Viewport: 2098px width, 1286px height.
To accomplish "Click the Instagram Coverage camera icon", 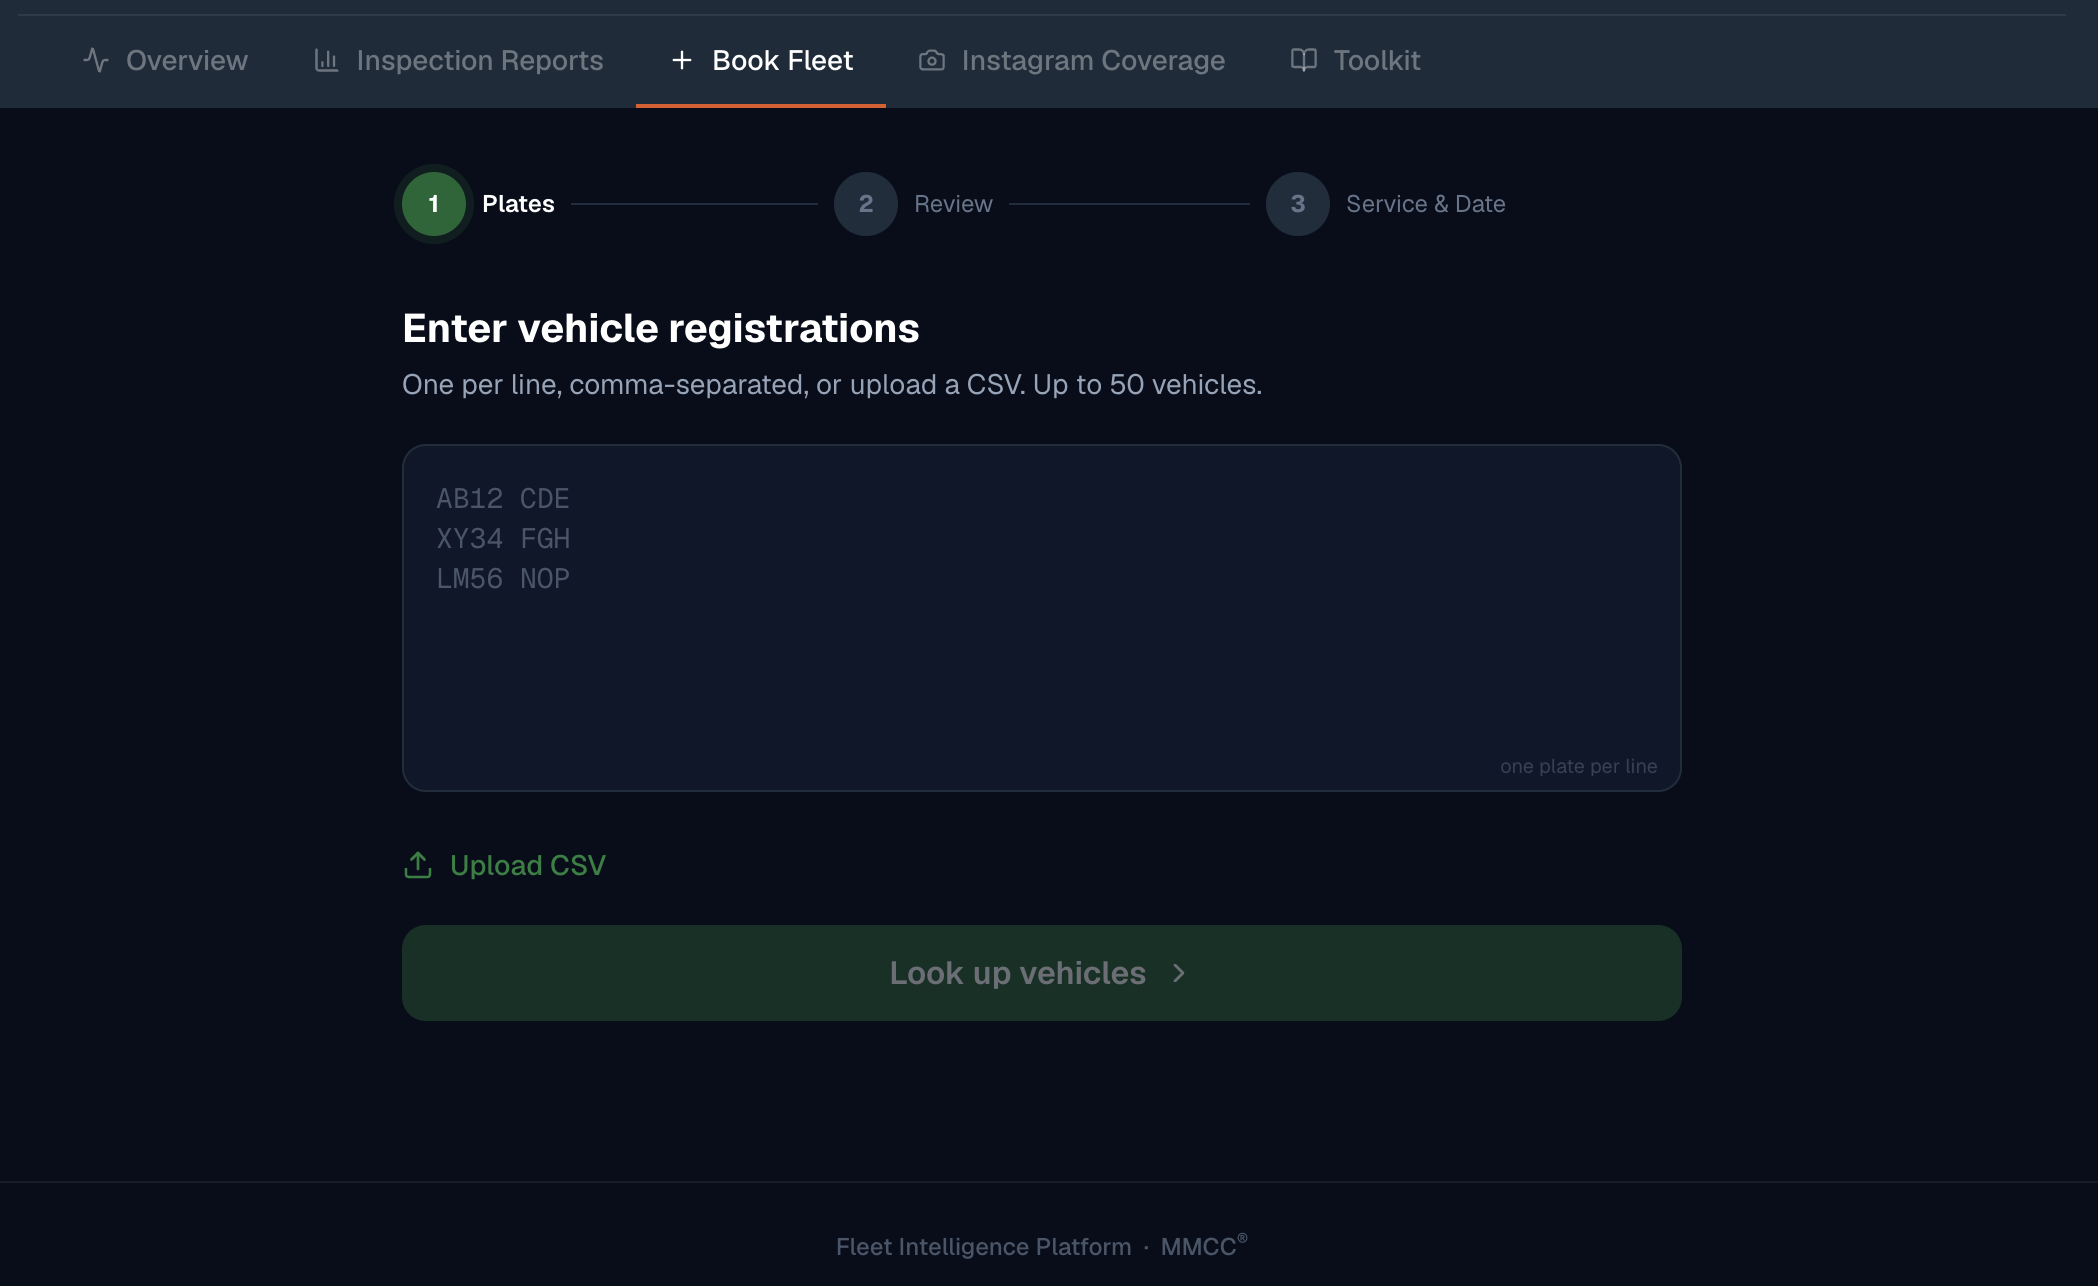I will [931, 60].
